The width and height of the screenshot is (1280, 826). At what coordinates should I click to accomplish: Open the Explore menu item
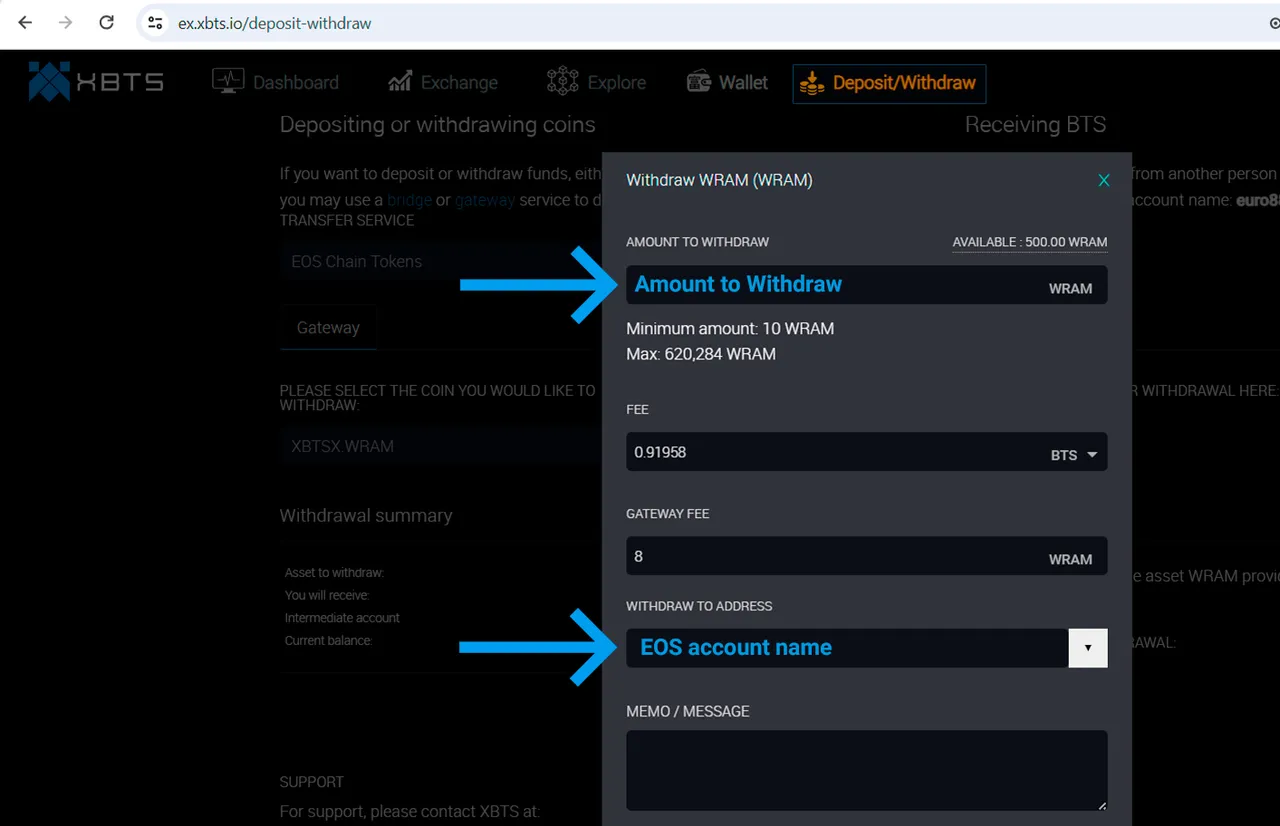click(x=597, y=82)
